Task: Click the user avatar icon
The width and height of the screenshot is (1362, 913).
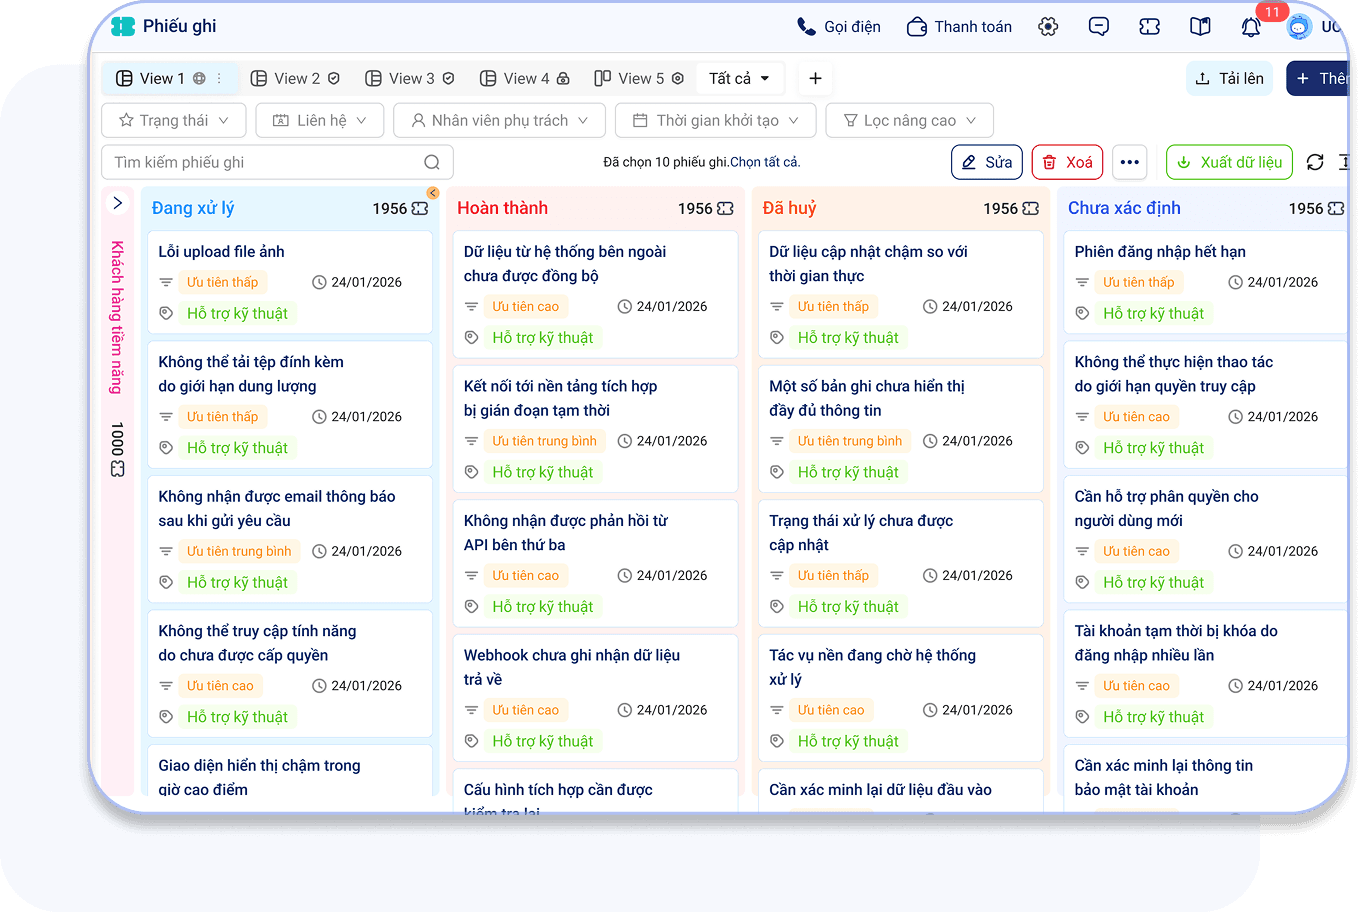Action: point(1299,27)
